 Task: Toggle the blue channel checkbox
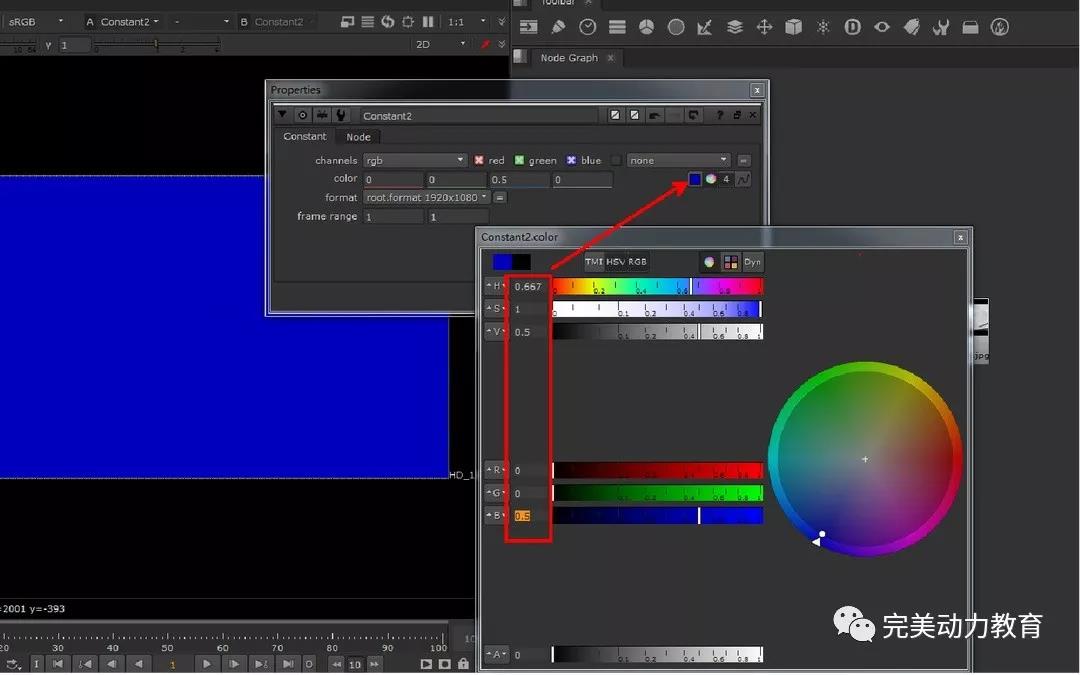(x=571, y=160)
